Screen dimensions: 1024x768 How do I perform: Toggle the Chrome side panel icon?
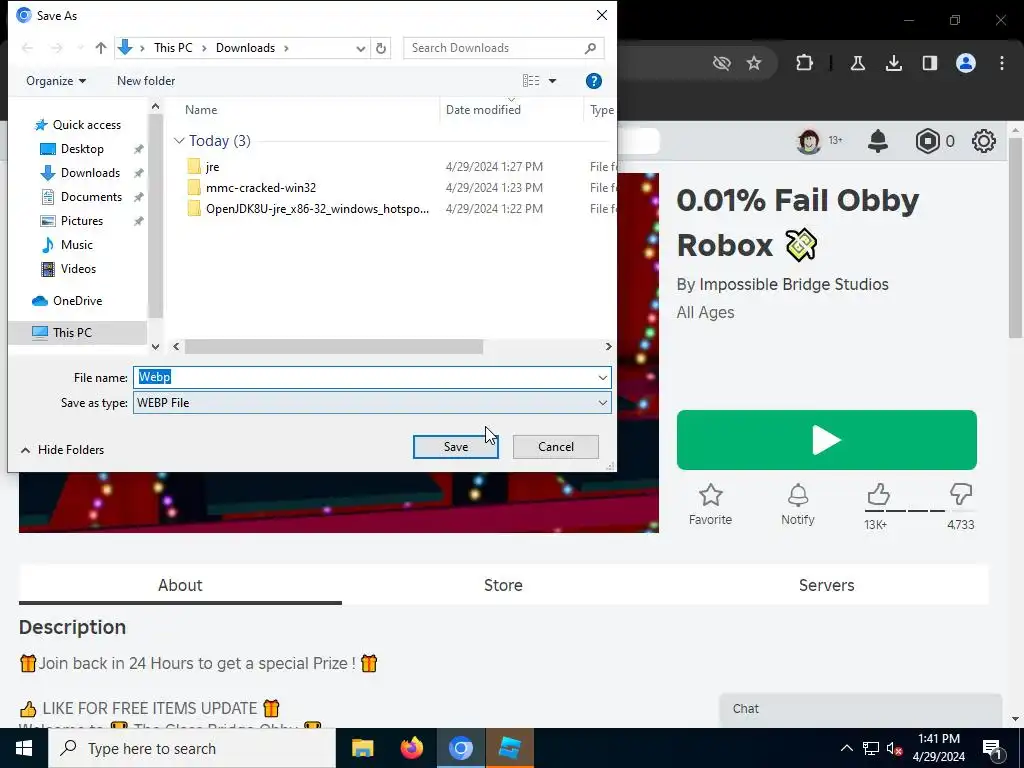point(929,63)
